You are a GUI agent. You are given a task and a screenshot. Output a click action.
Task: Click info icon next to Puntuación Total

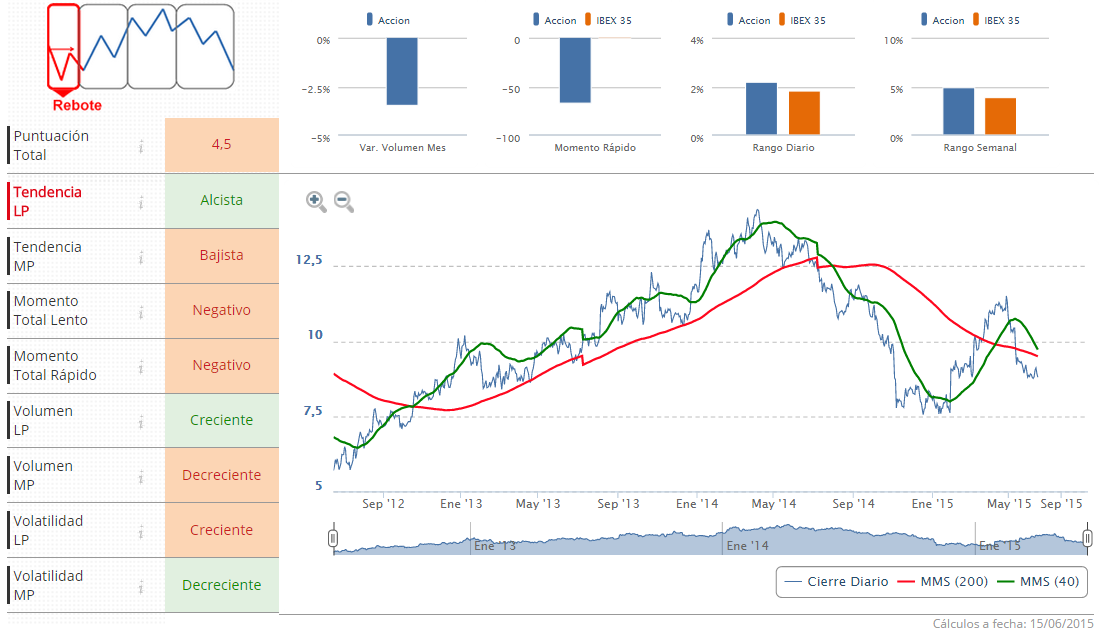[x=142, y=146]
